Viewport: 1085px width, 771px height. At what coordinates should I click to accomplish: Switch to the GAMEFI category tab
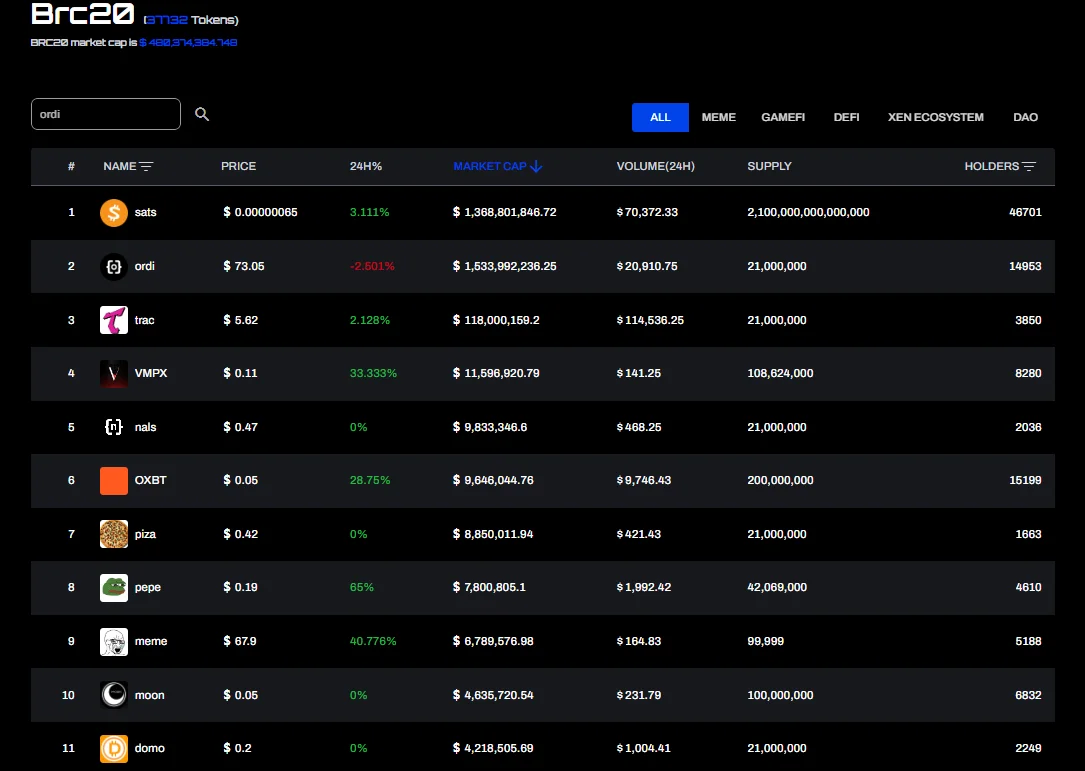(x=783, y=117)
